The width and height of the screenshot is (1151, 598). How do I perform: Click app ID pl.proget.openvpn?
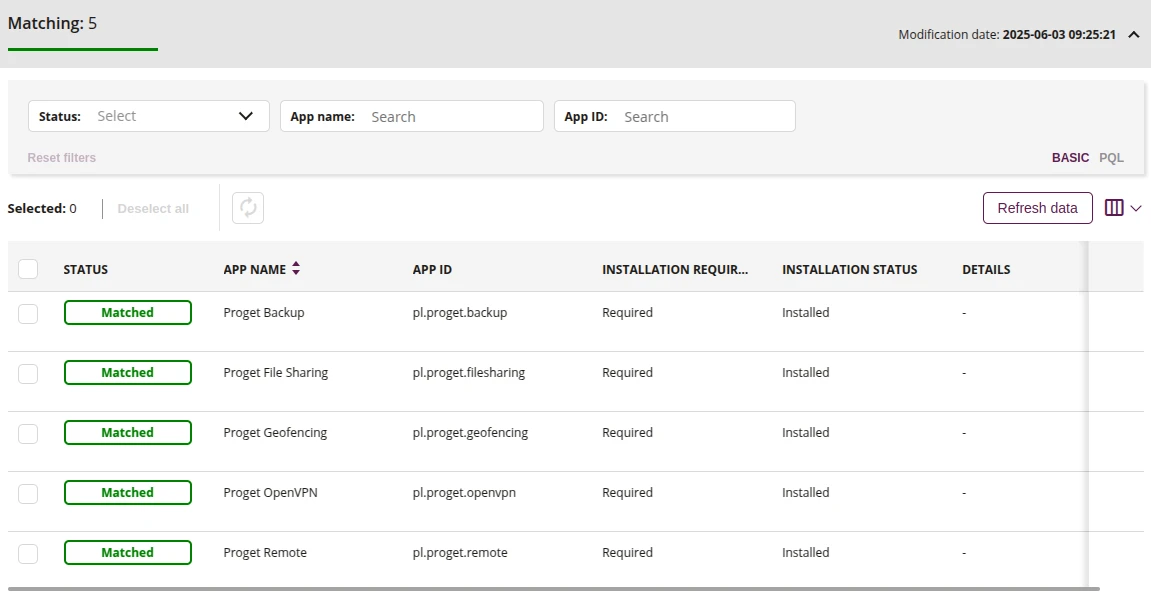[464, 493]
